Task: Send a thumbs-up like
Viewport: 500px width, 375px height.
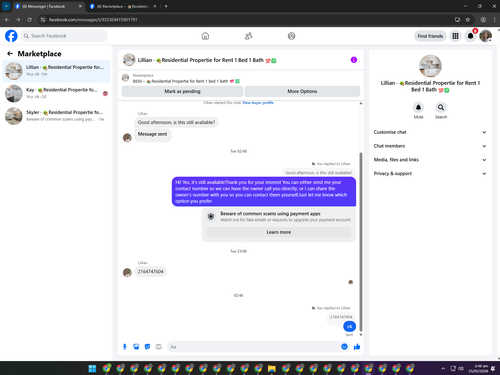Action: pyautogui.click(x=357, y=347)
